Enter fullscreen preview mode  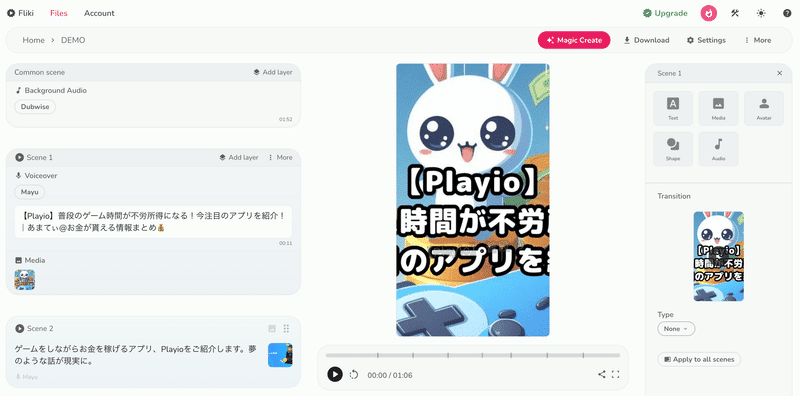tap(615, 375)
